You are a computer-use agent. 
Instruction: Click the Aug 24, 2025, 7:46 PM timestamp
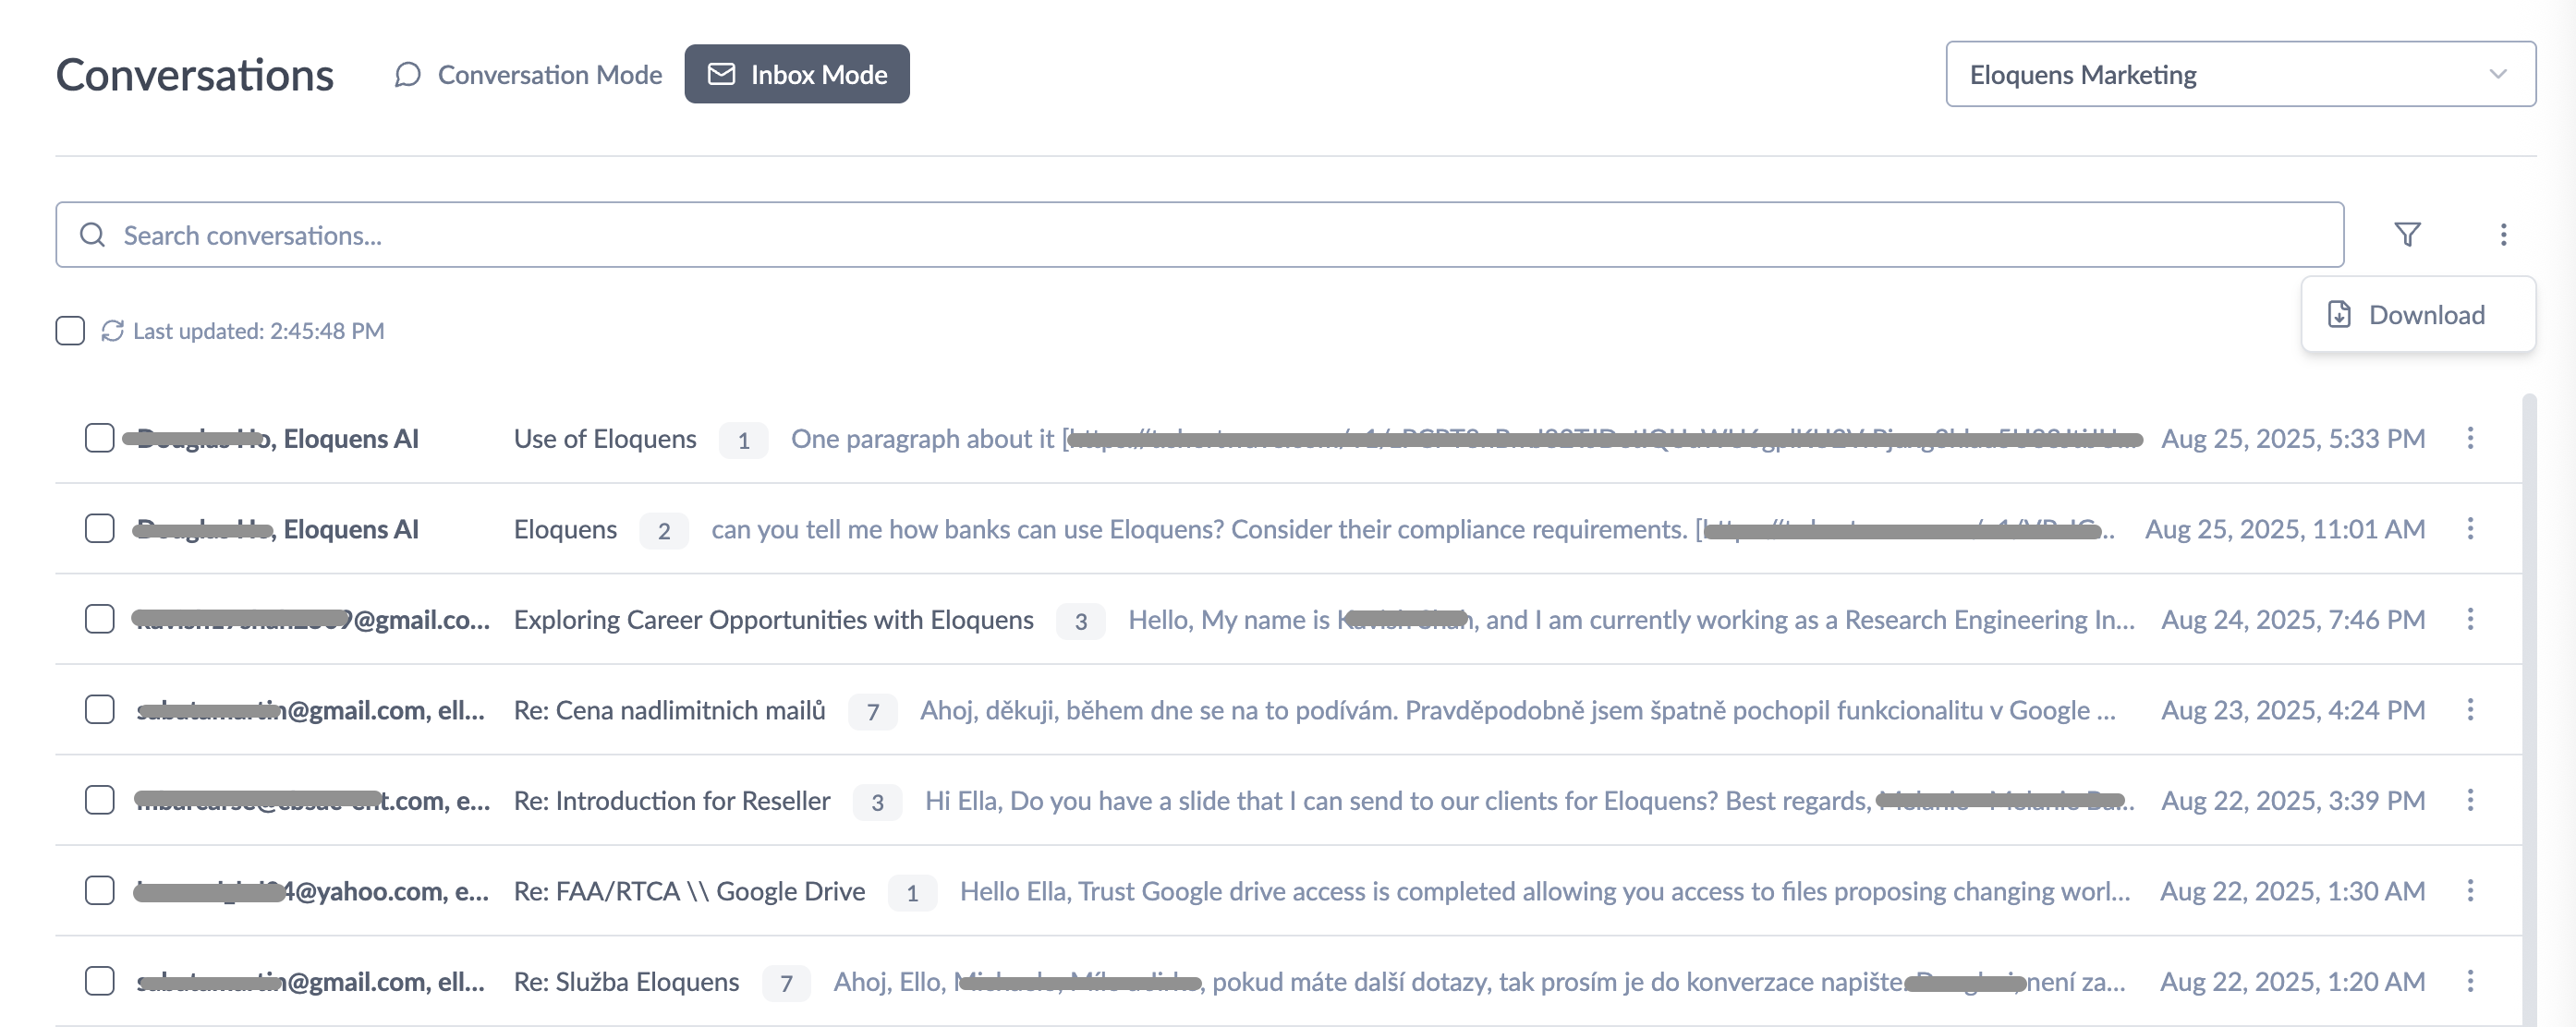pos(2293,620)
